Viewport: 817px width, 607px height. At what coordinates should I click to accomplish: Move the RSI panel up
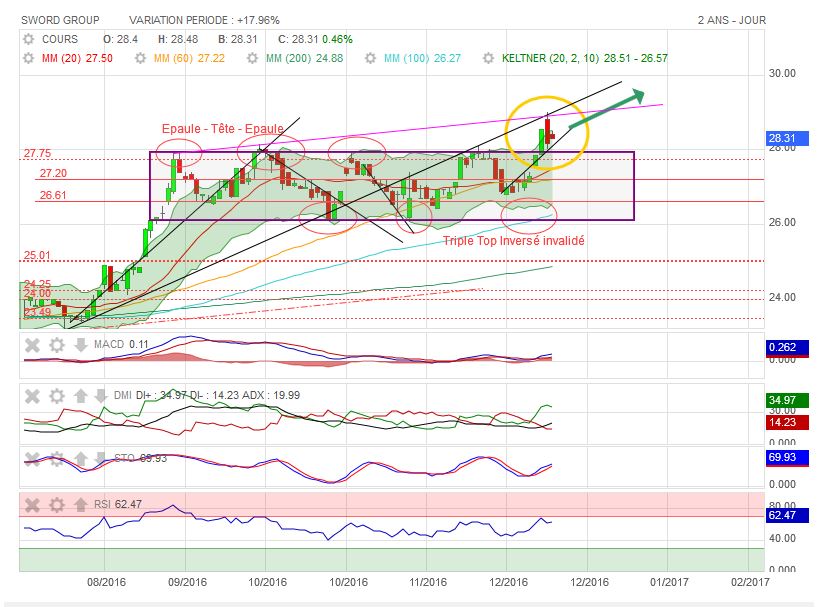point(80,504)
